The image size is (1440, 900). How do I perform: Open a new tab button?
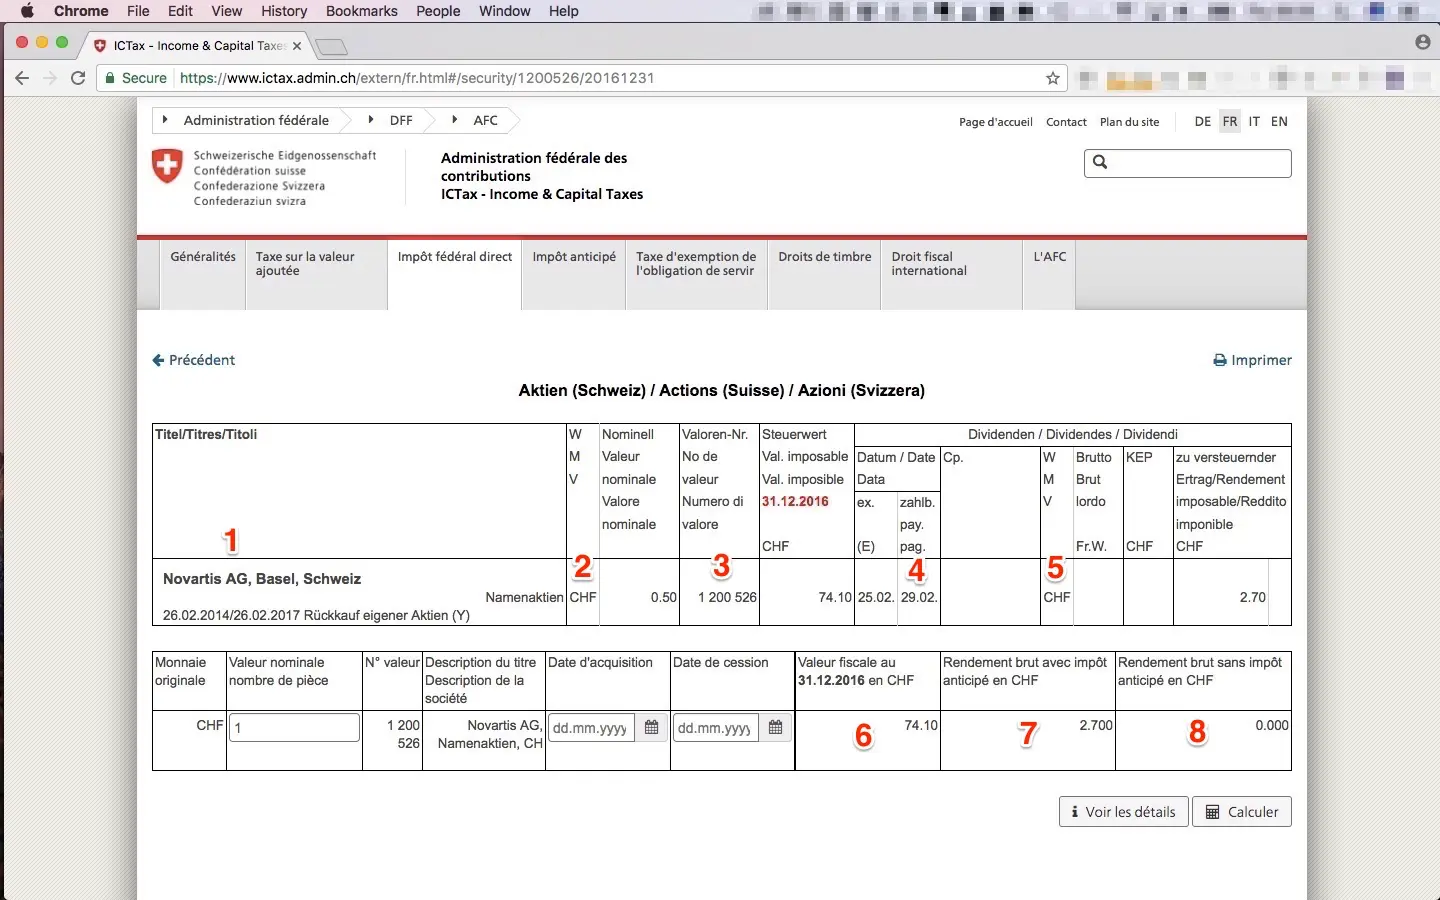(x=331, y=47)
